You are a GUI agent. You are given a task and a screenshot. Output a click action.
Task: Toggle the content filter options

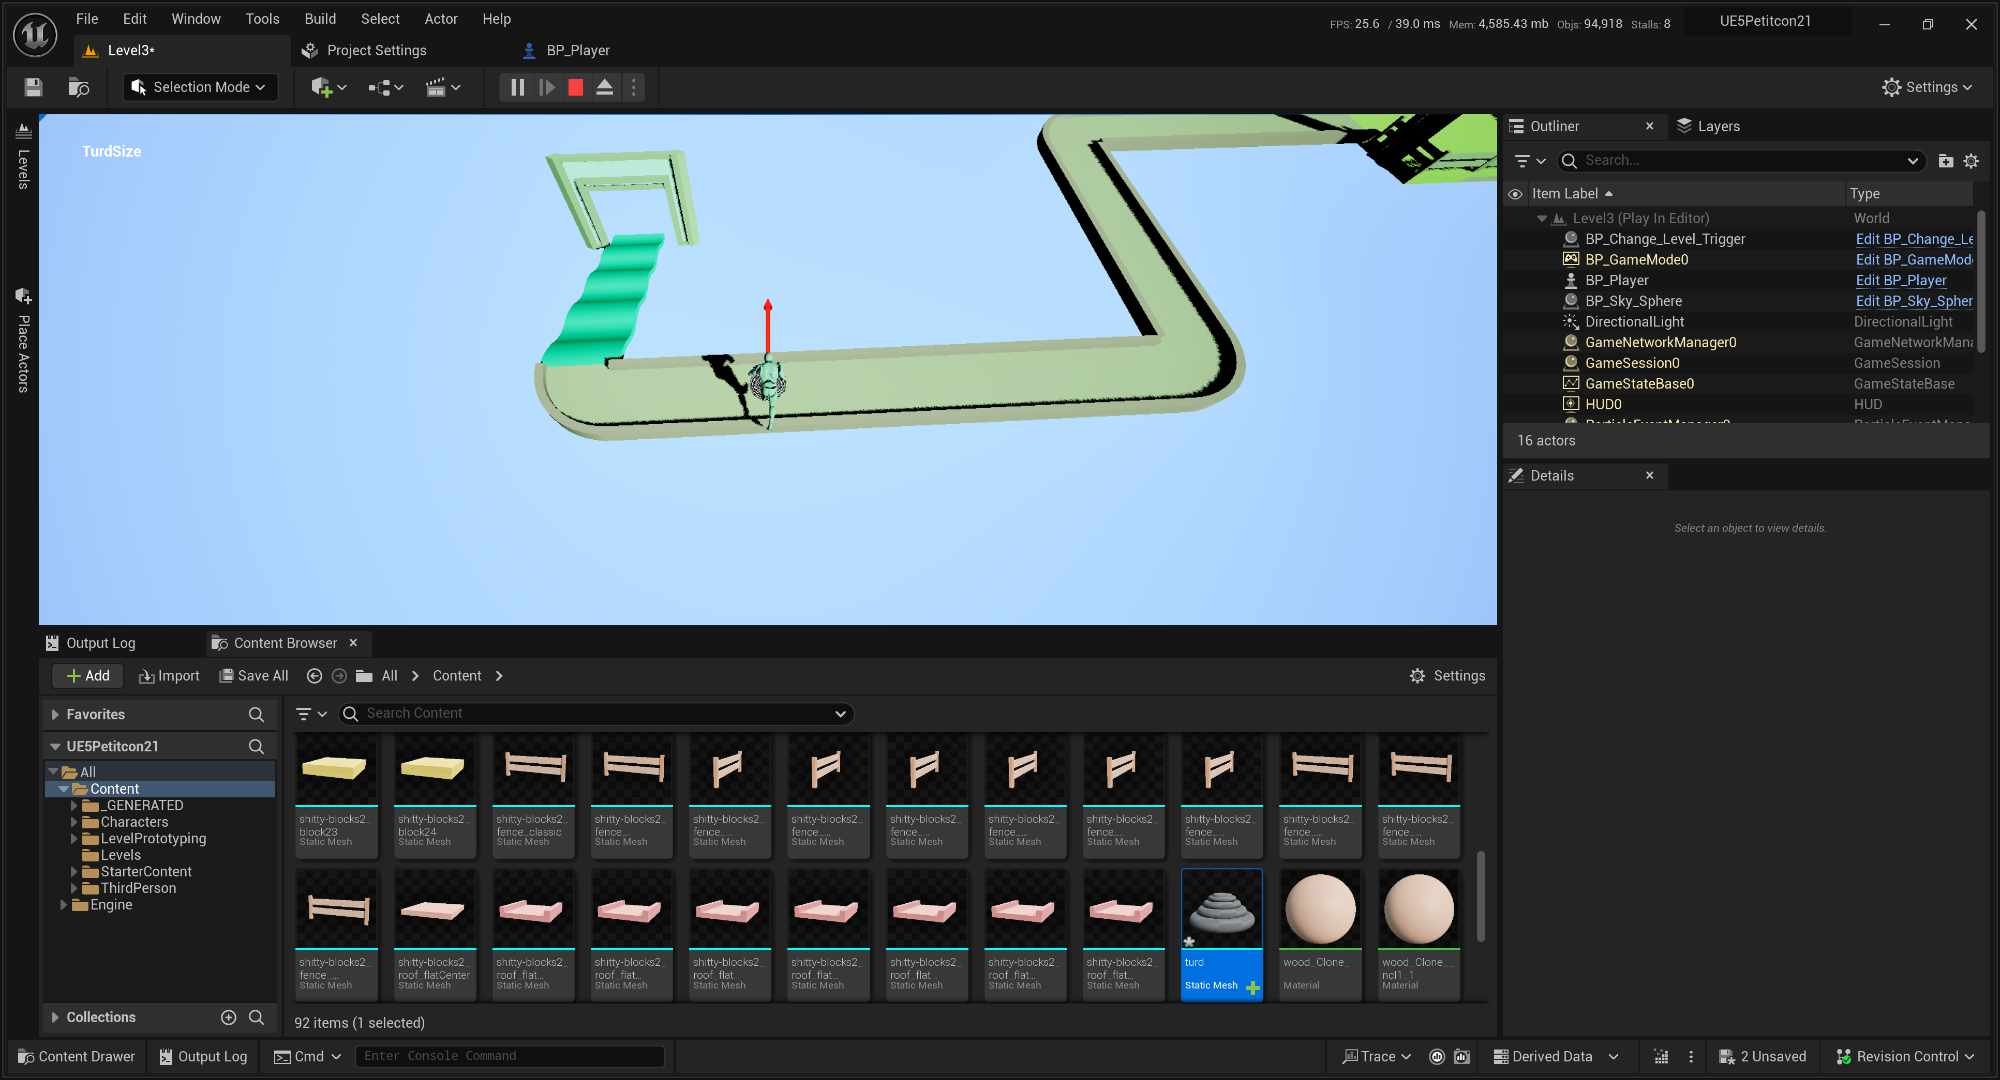[310, 713]
